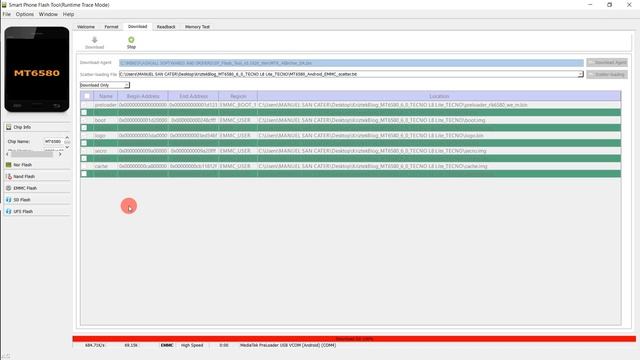
Task: Switch to the Welcome tab
Action: pyautogui.click(x=86, y=27)
